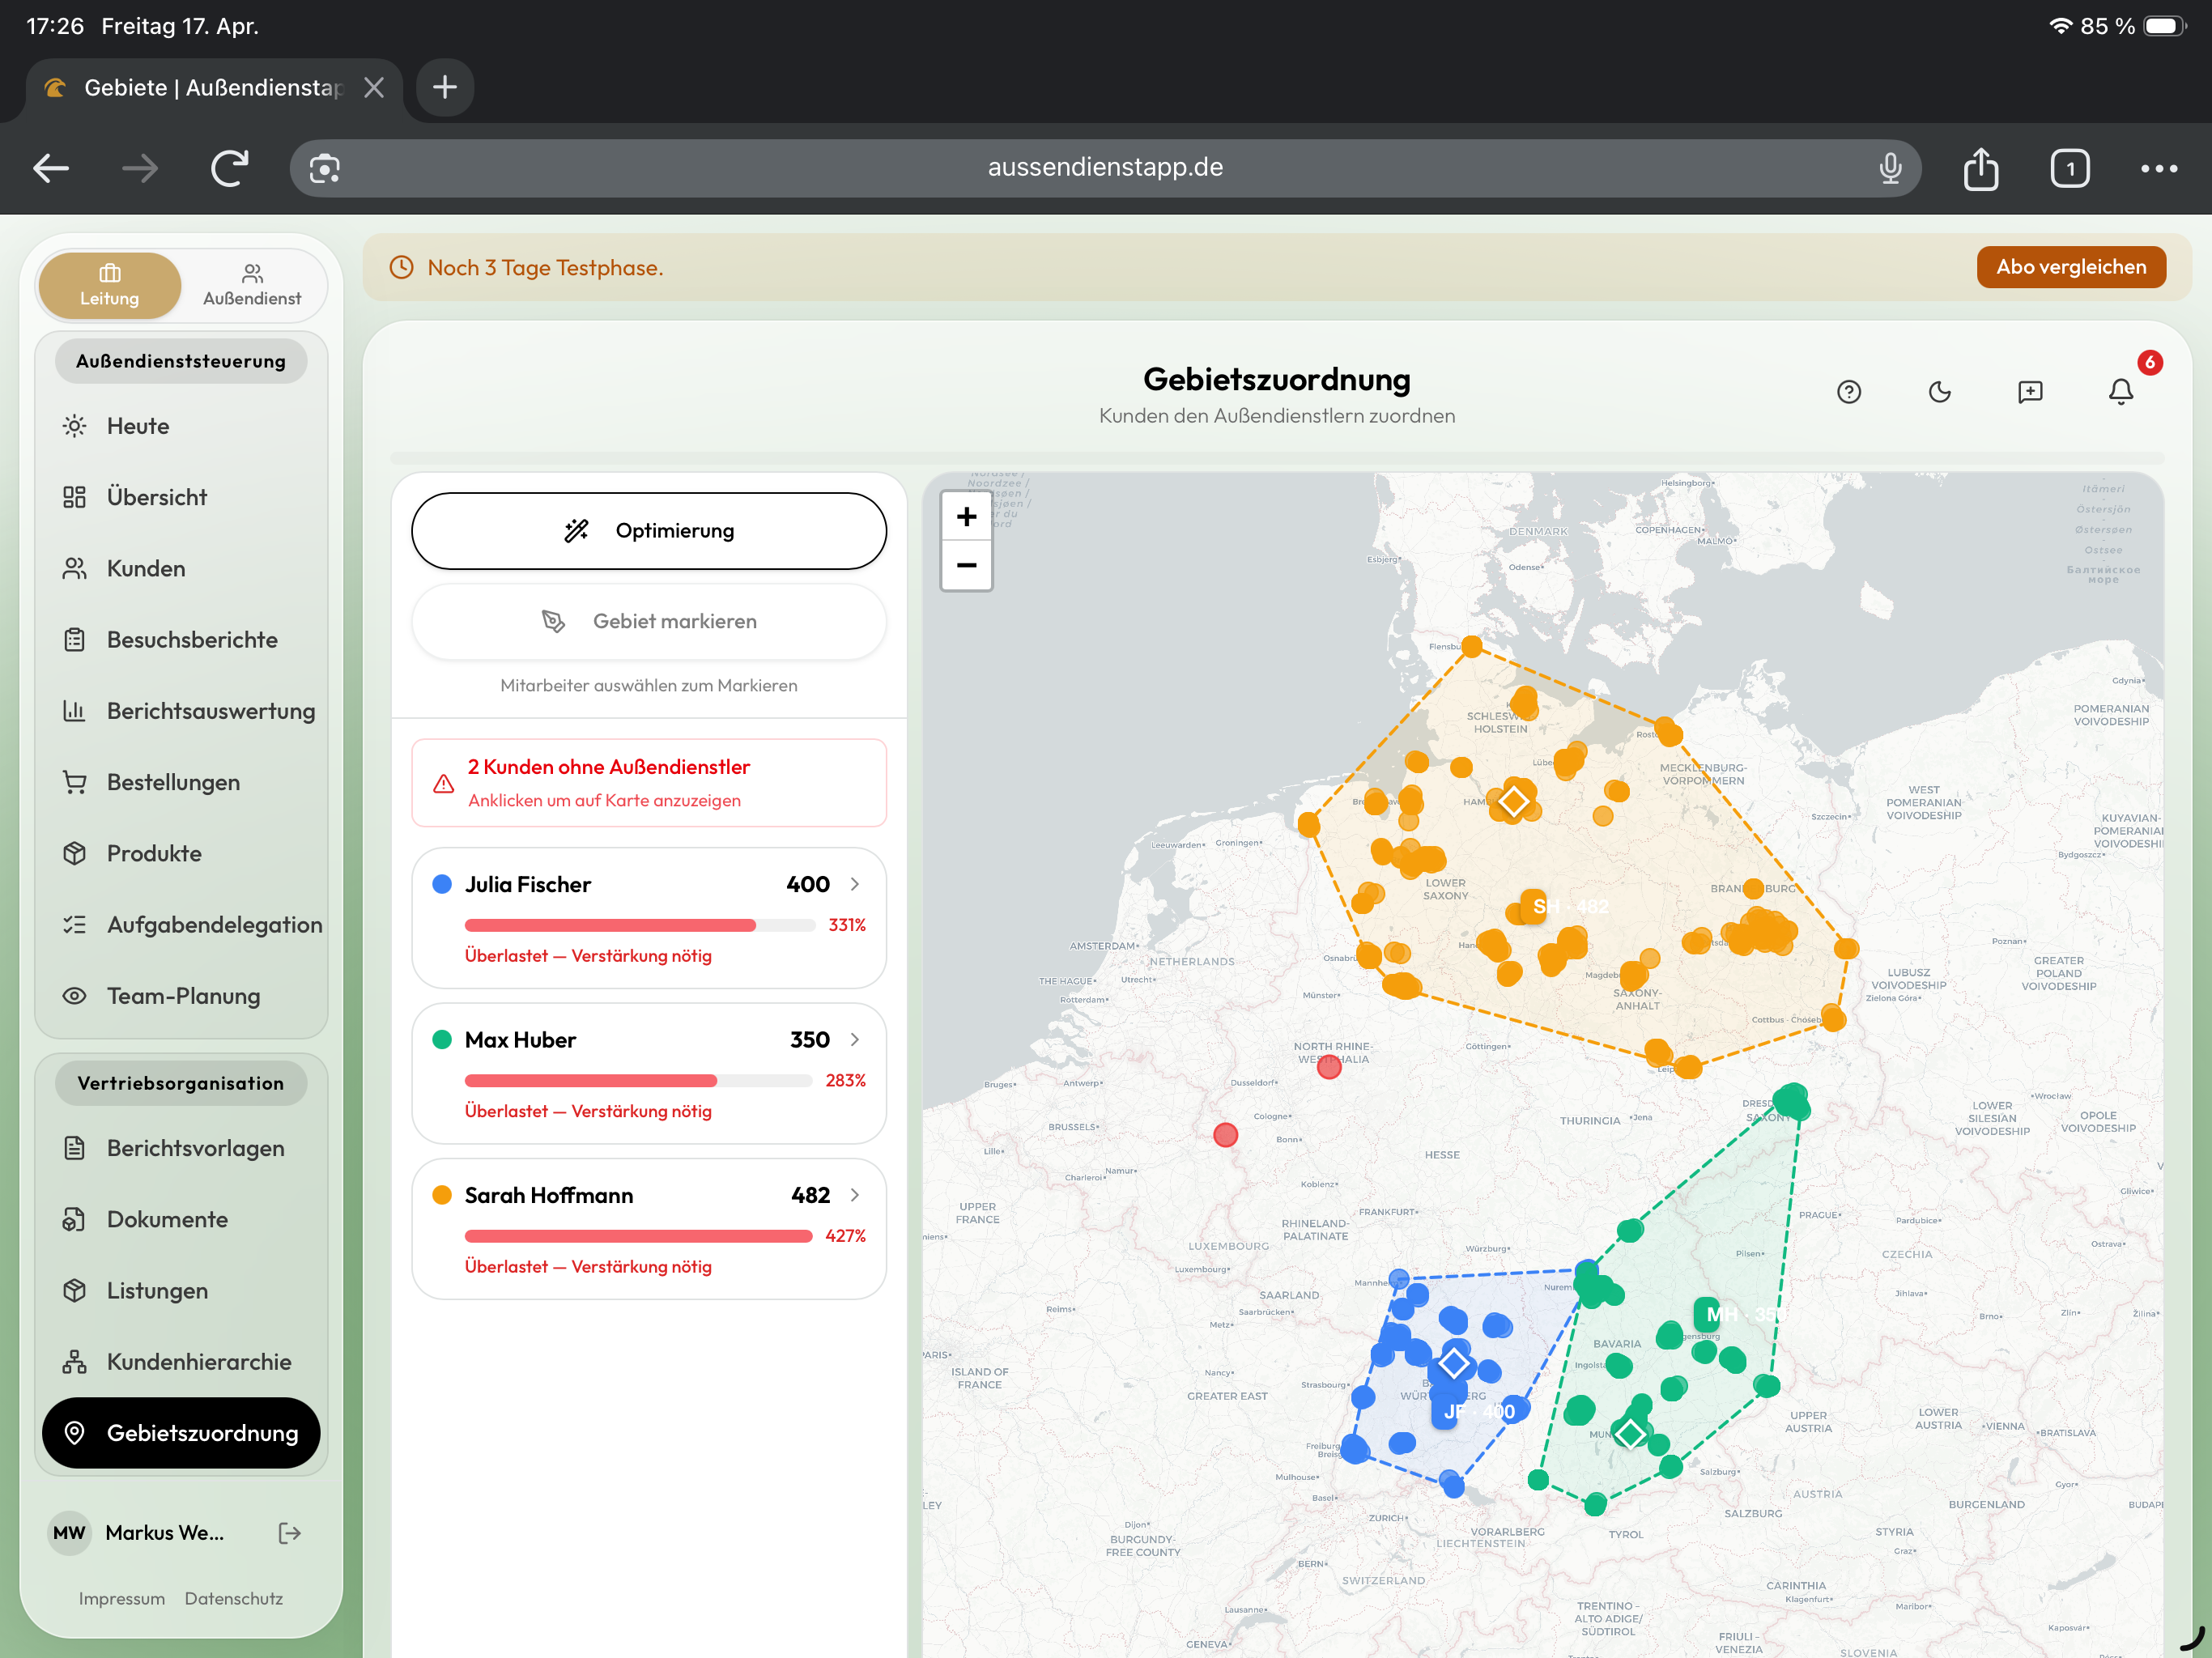Open the browser three-dots menu
Image resolution: width=2212 pixels, height=1658 pixels.
click(x=2159, y=168)
